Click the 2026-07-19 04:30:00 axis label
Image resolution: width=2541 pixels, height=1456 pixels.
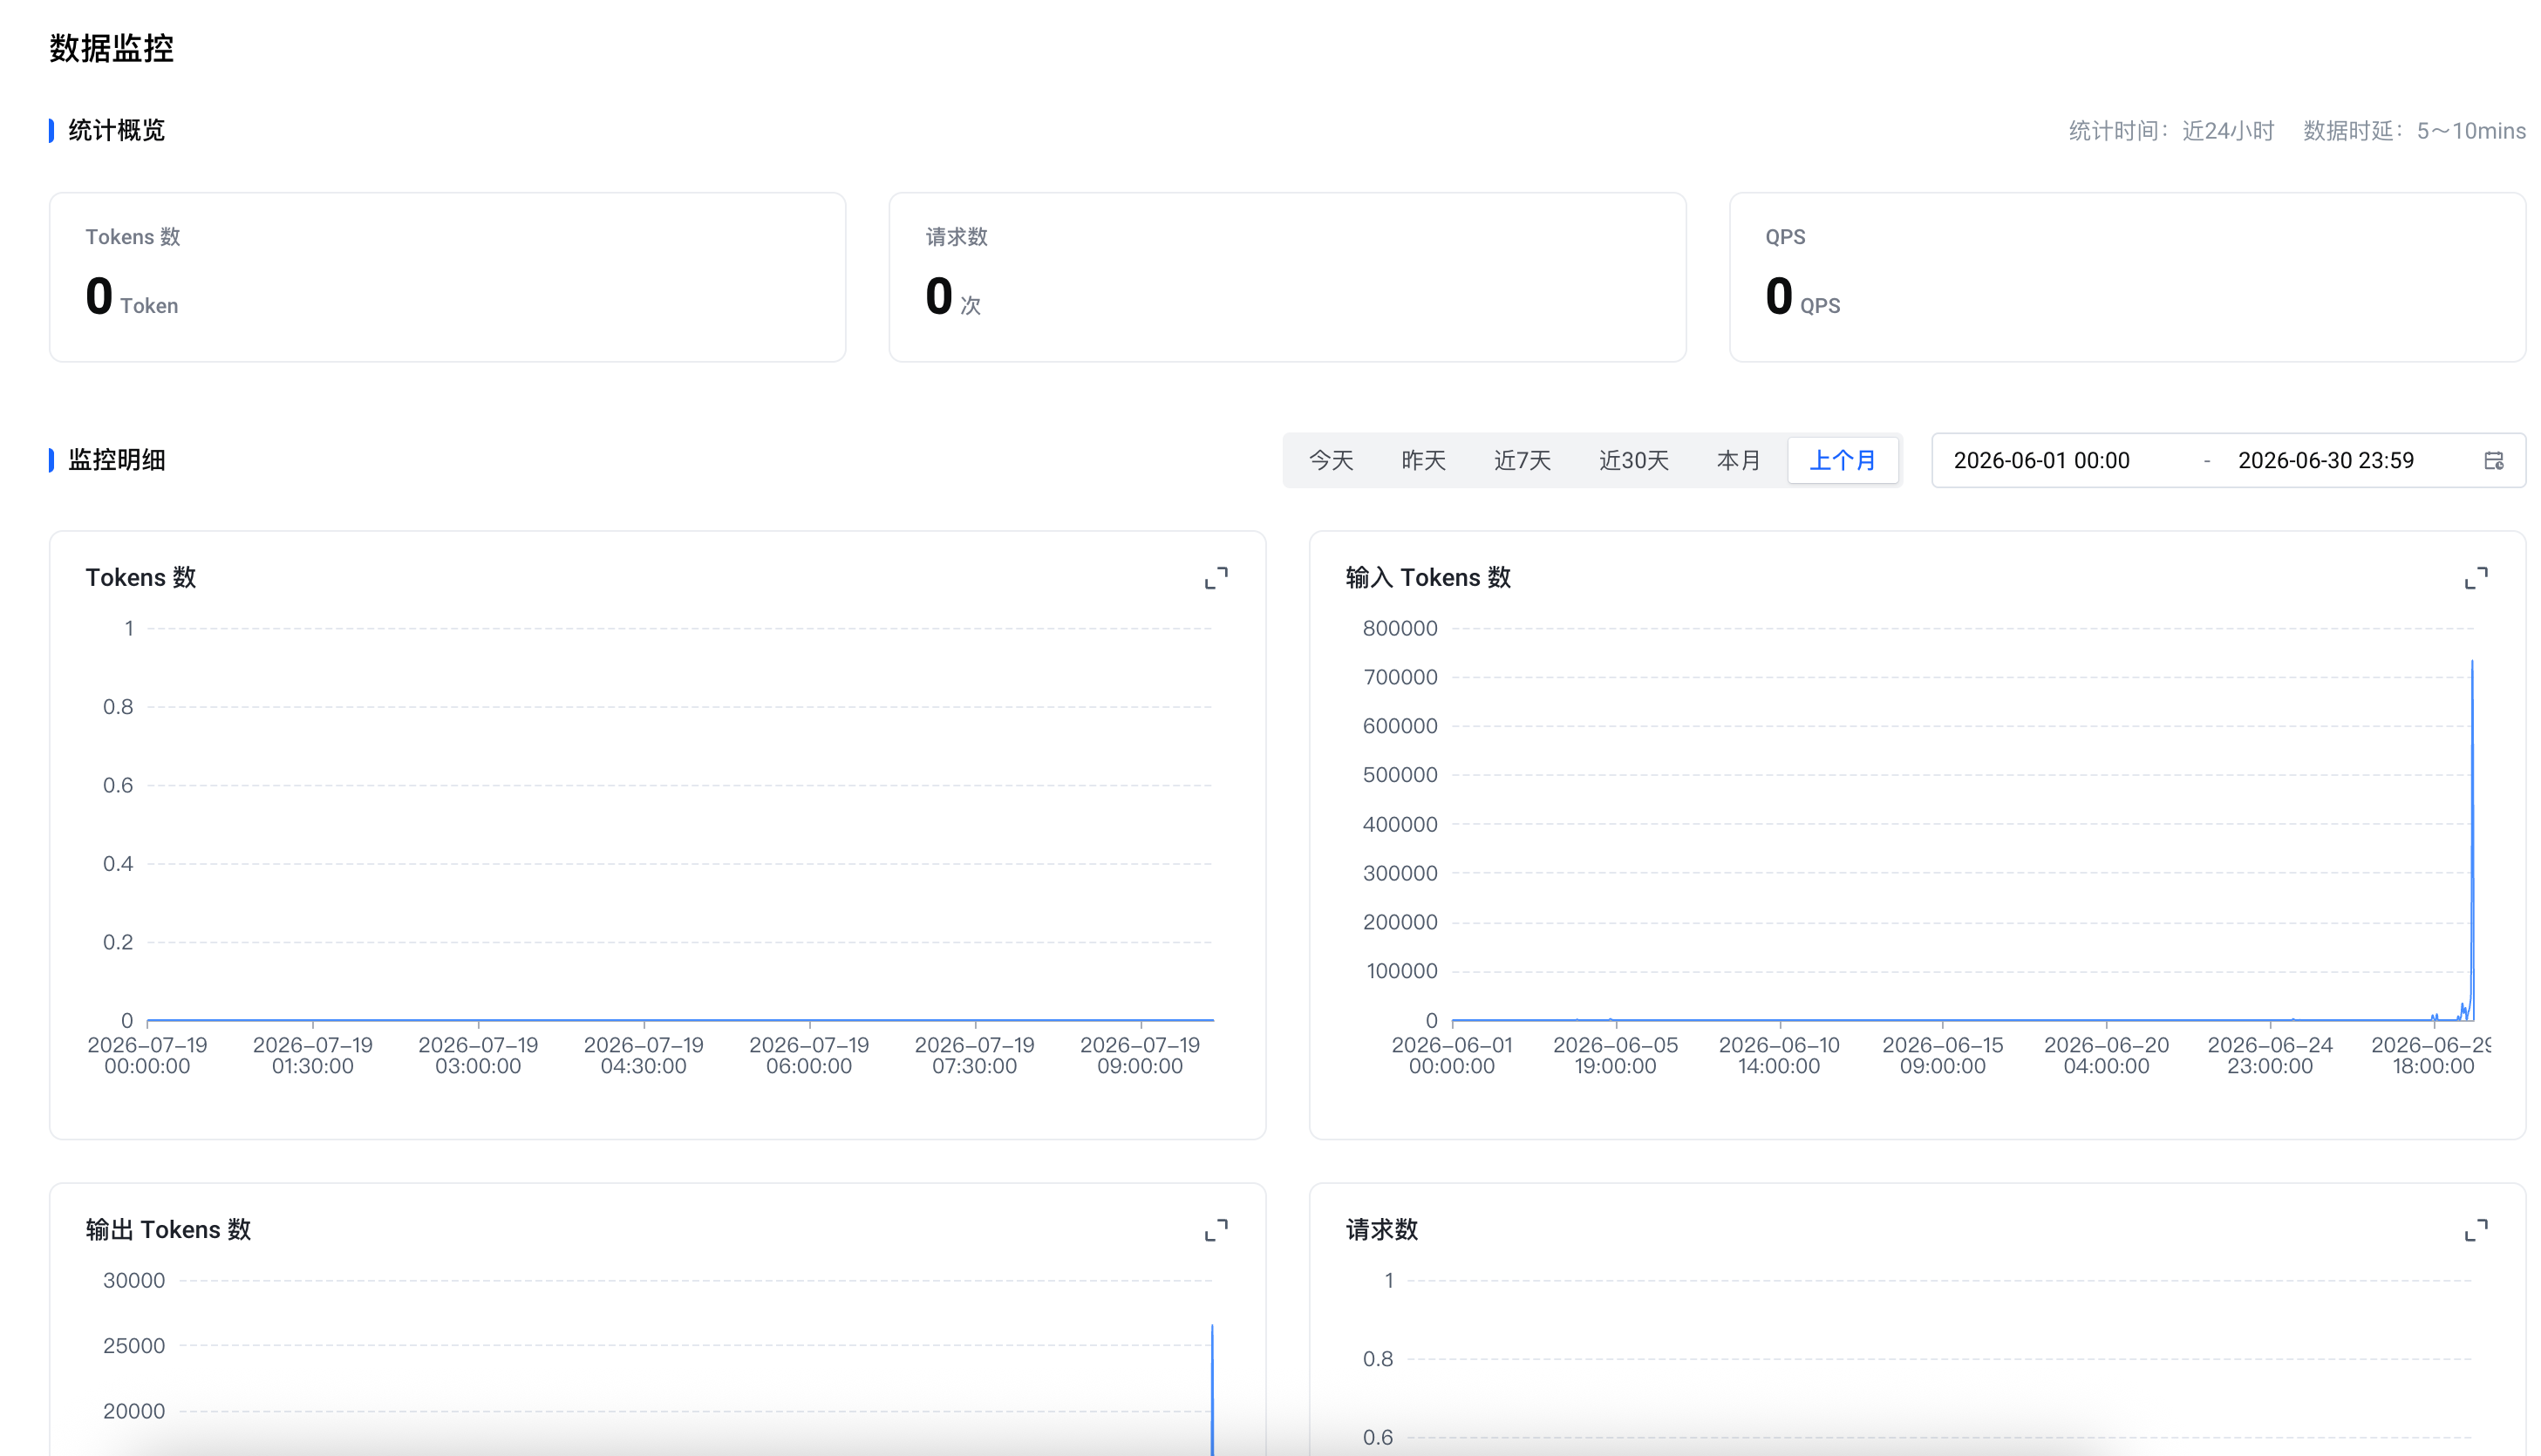click(643, 1055)
